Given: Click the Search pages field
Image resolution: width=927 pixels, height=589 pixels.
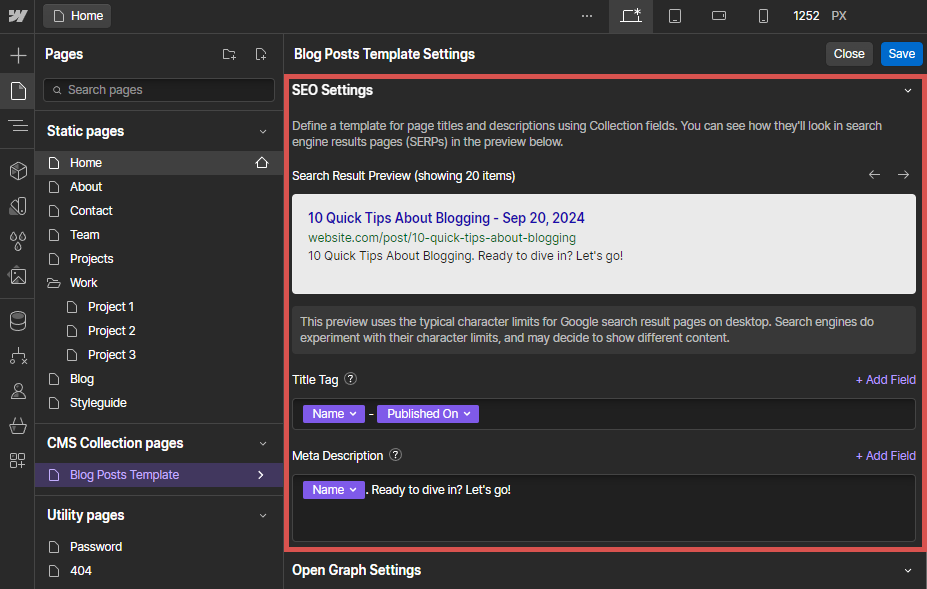Looking at the screenshot, I should click(x=159, y=90).
